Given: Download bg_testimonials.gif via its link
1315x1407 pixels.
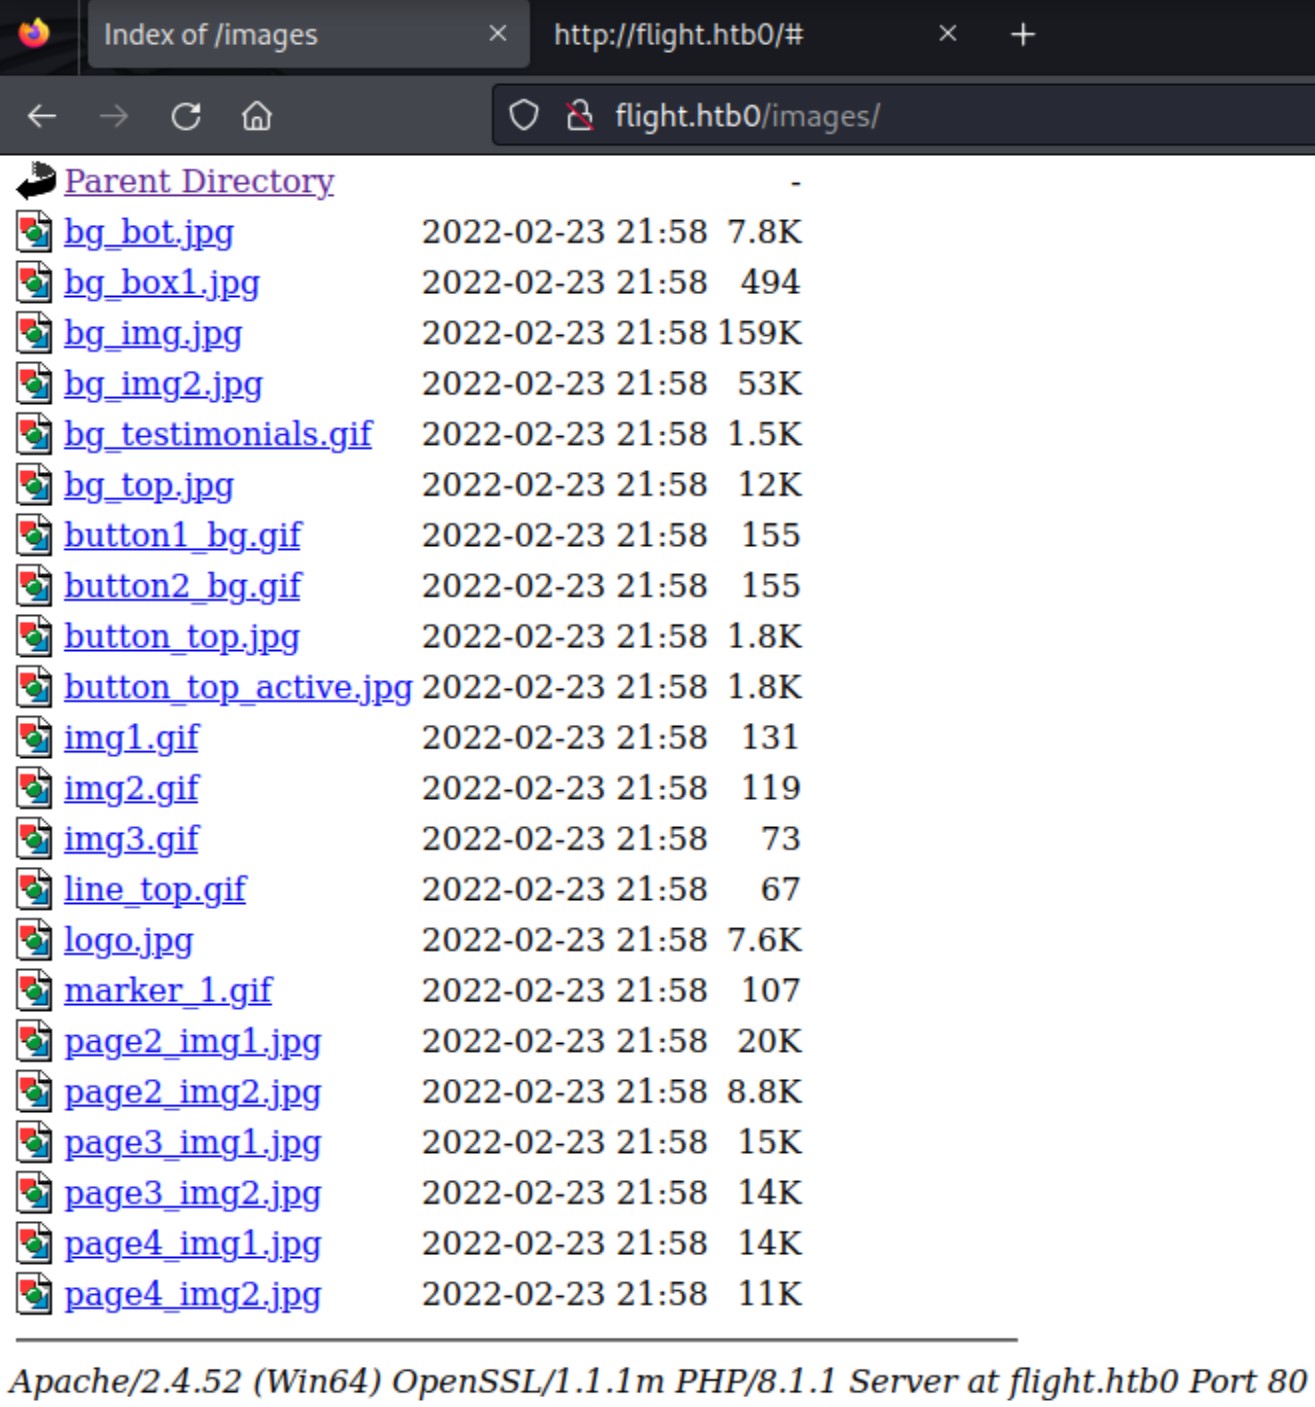Looking at the screenshot, I should tap(218, 433).
